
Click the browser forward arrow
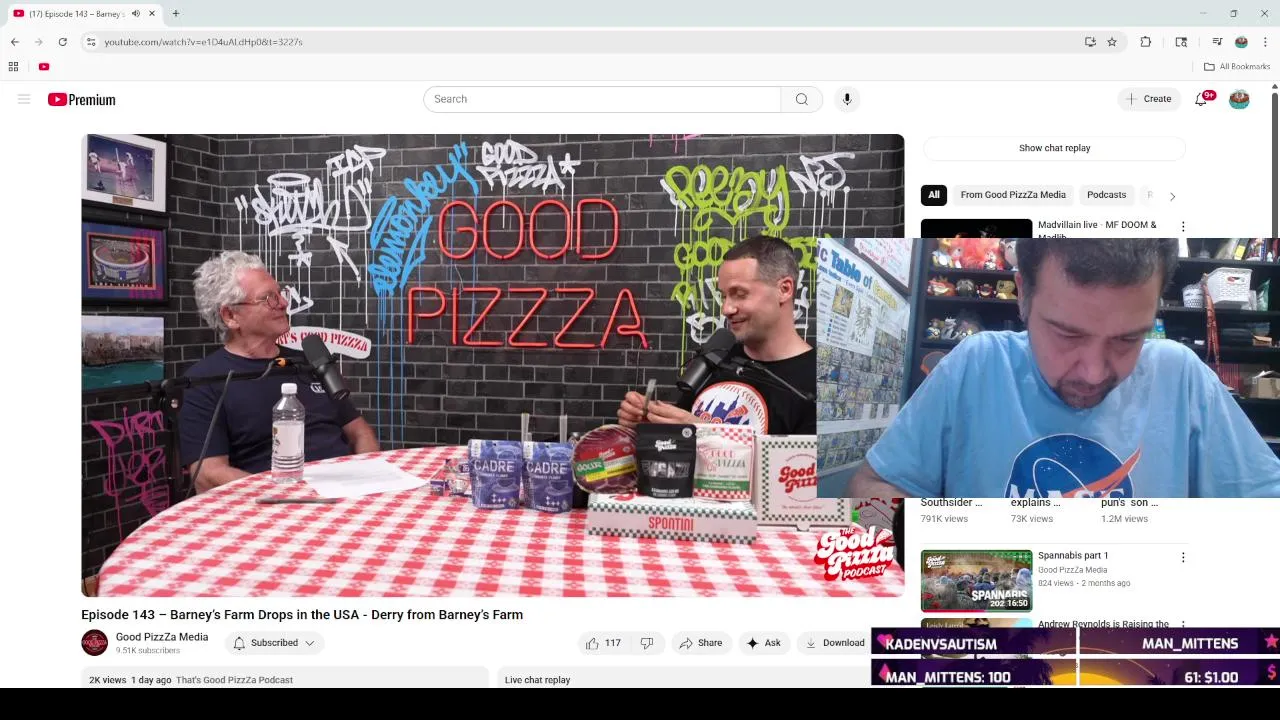coord(38,42)
